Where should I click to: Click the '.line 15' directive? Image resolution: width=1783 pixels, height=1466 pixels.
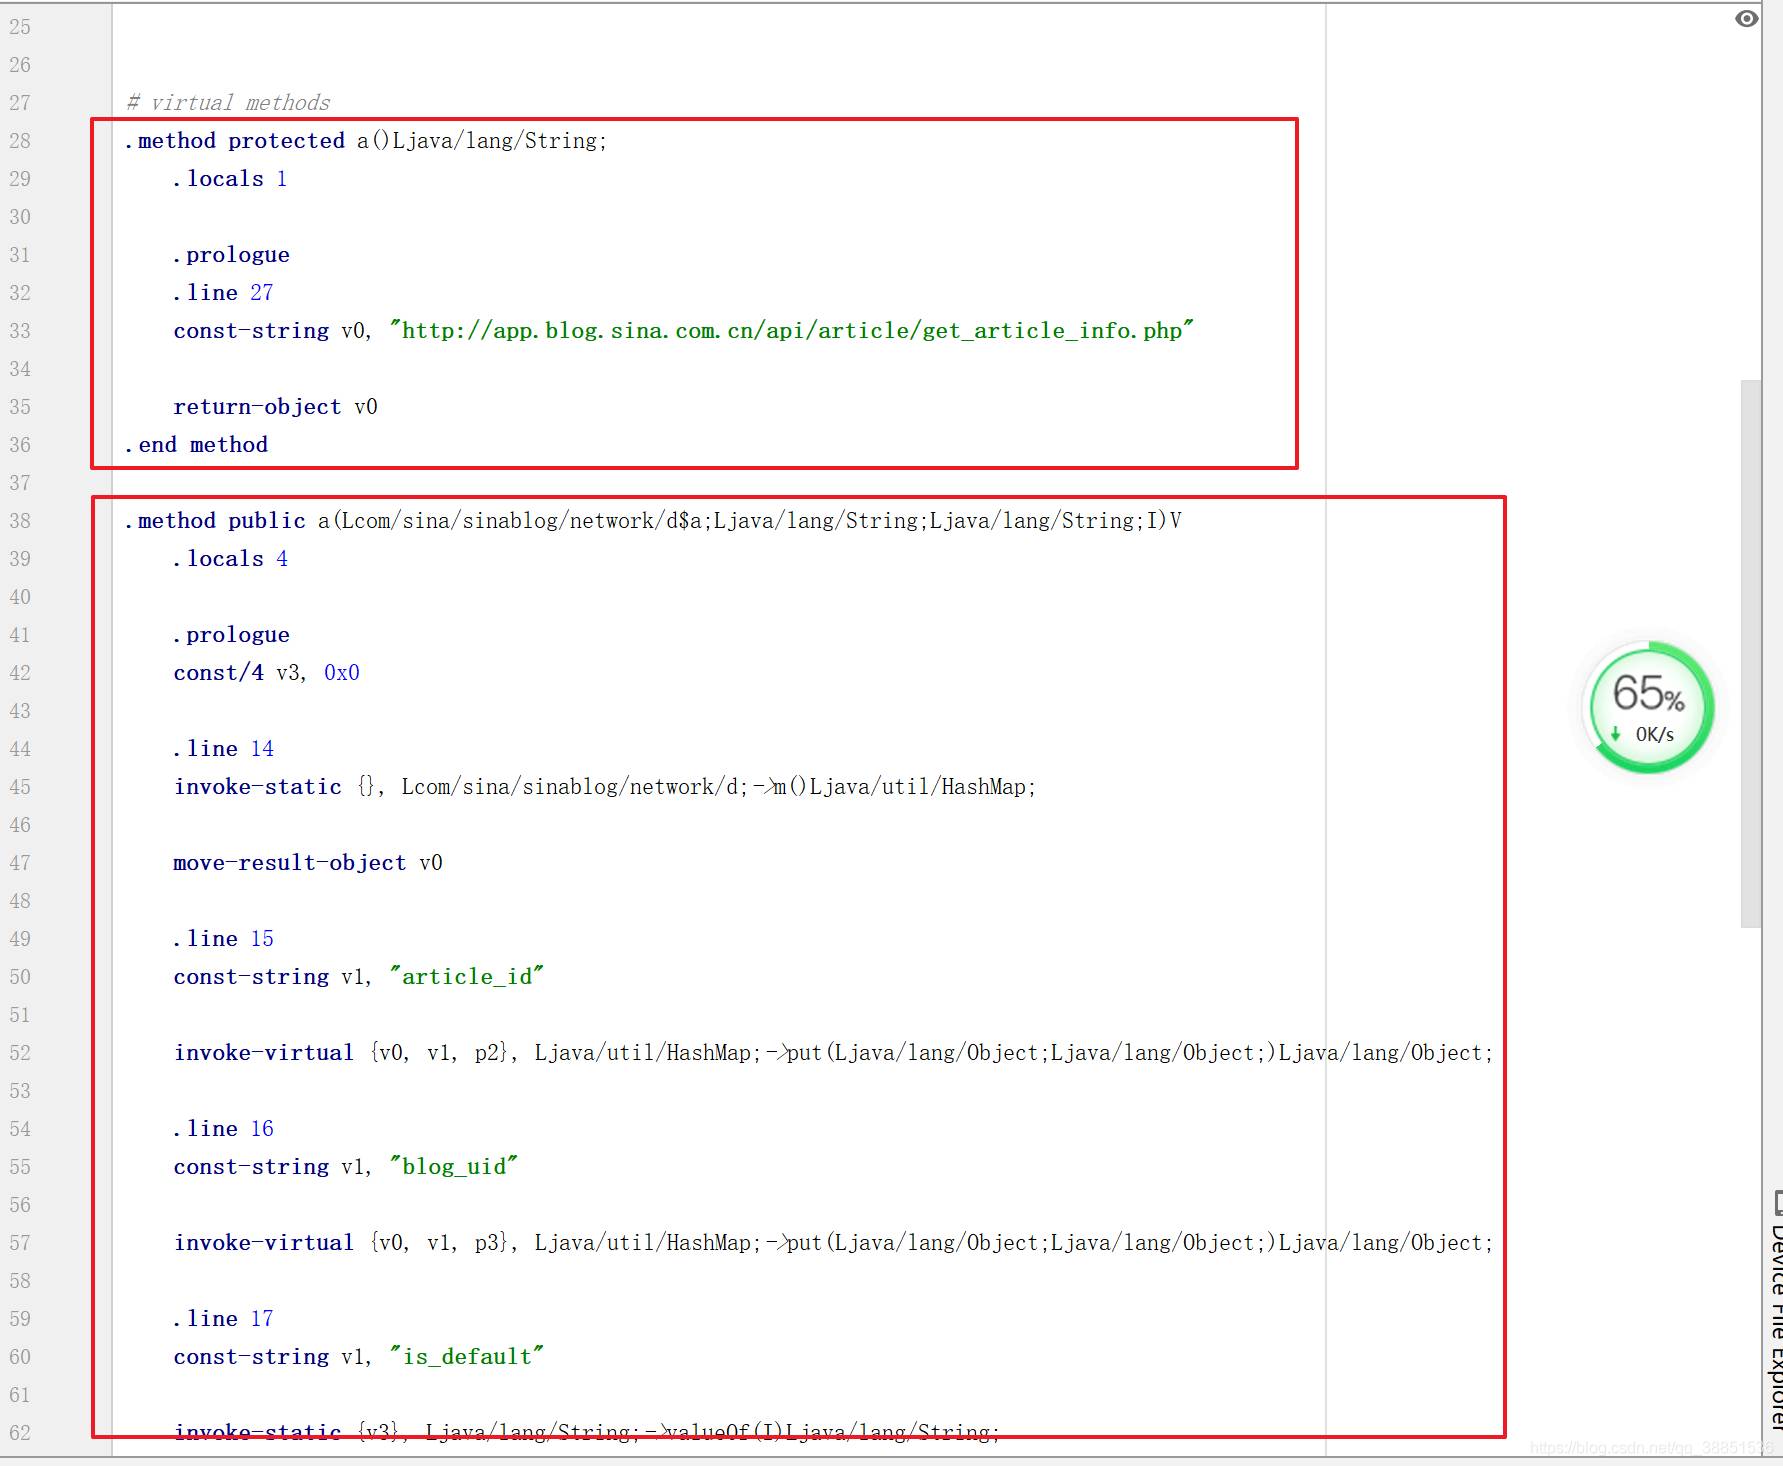223,939
